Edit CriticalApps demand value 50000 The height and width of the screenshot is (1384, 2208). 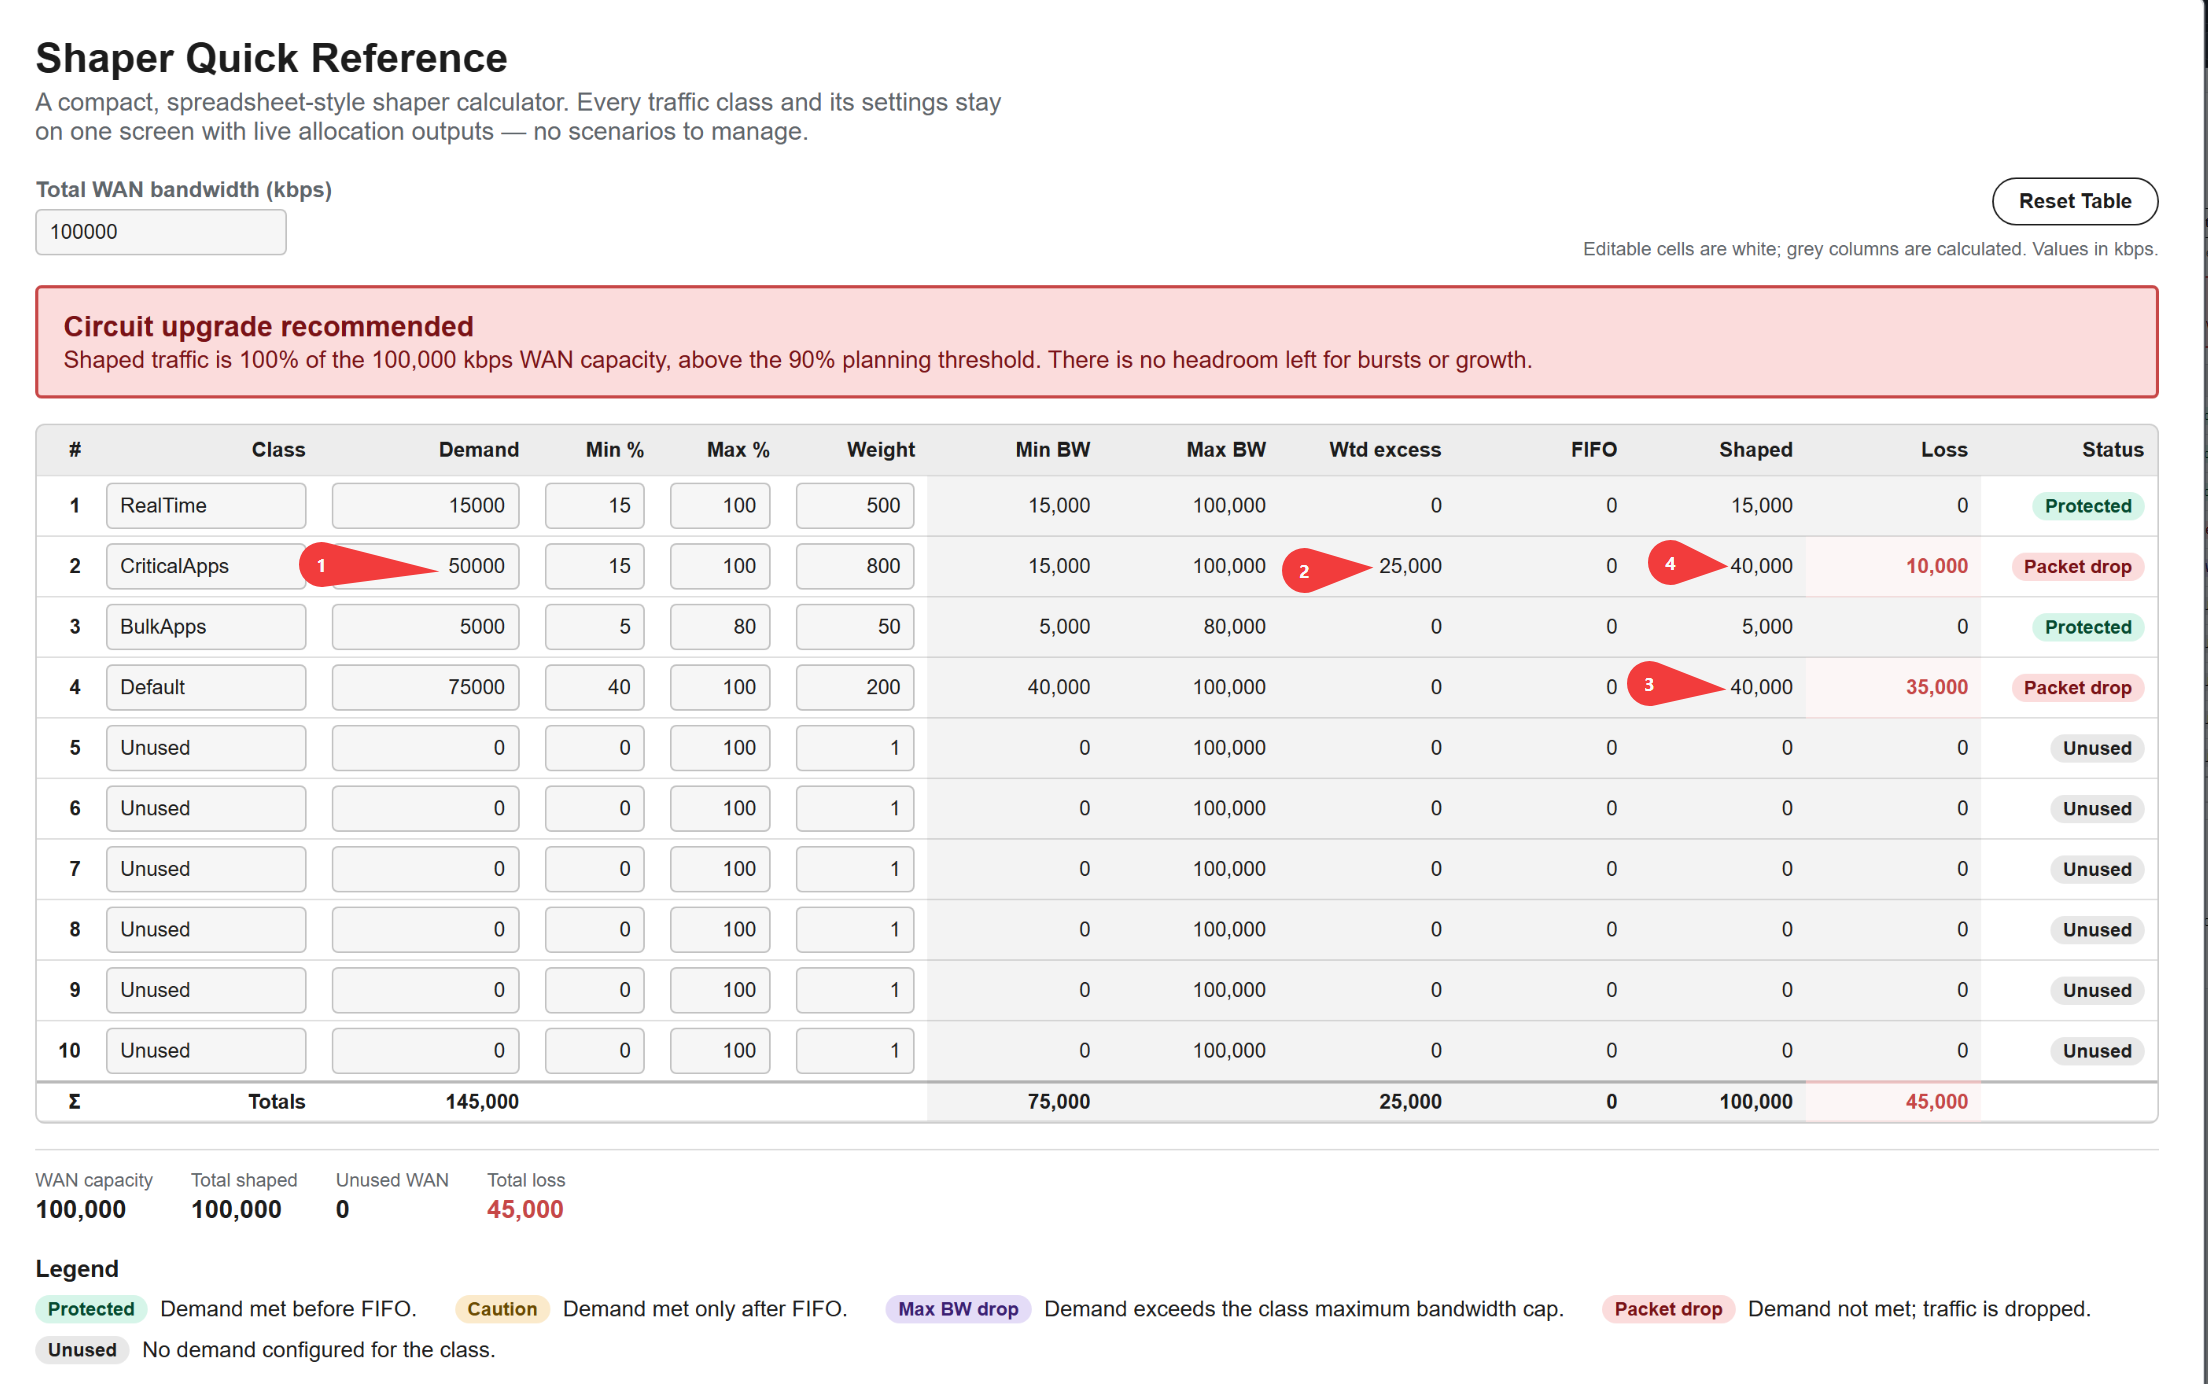(425, 566)
